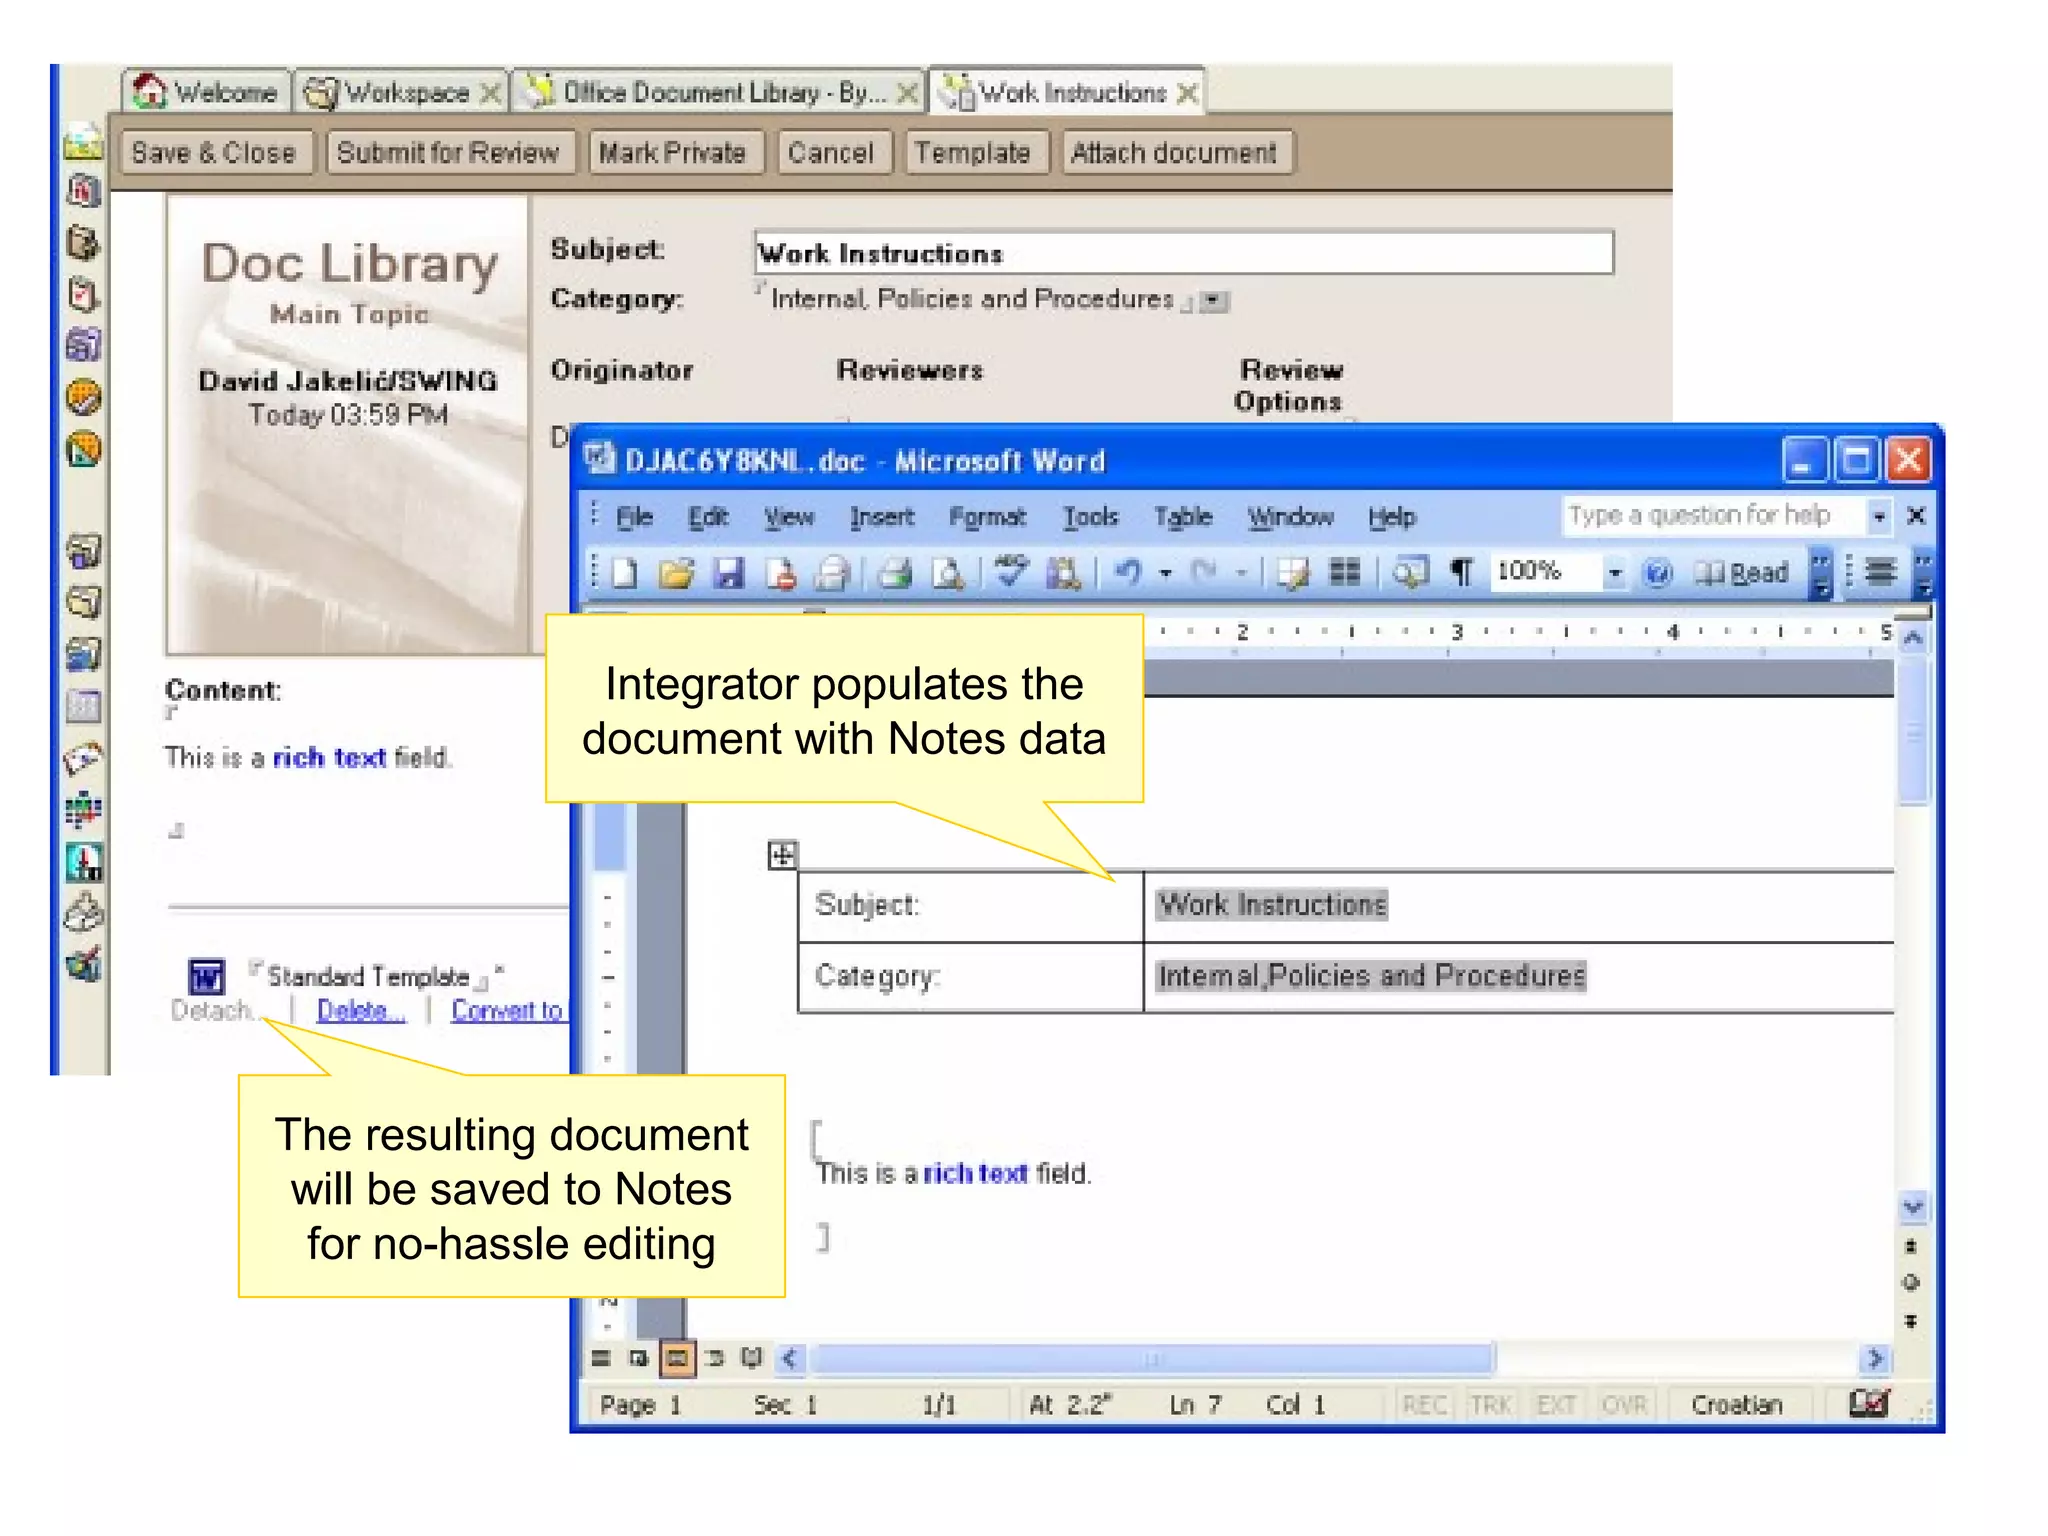
Task: Open the File menu in Word
Action: pos(634,517)
